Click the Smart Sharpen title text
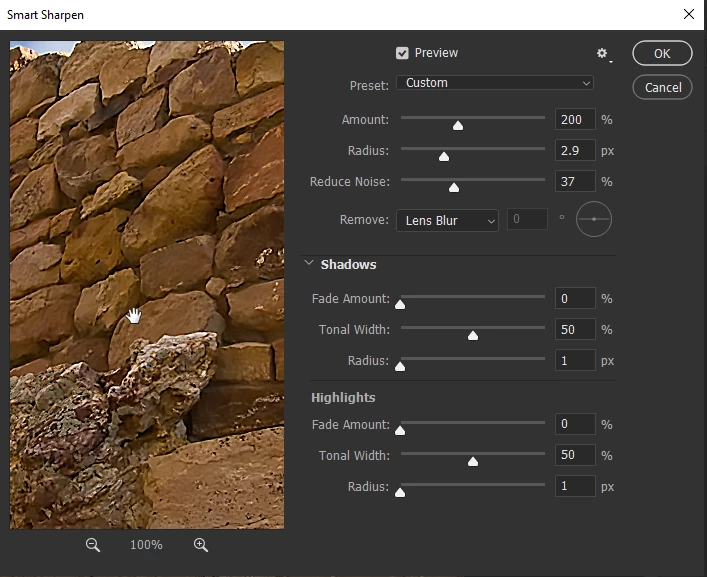707x577 pixels. [46, 15]
